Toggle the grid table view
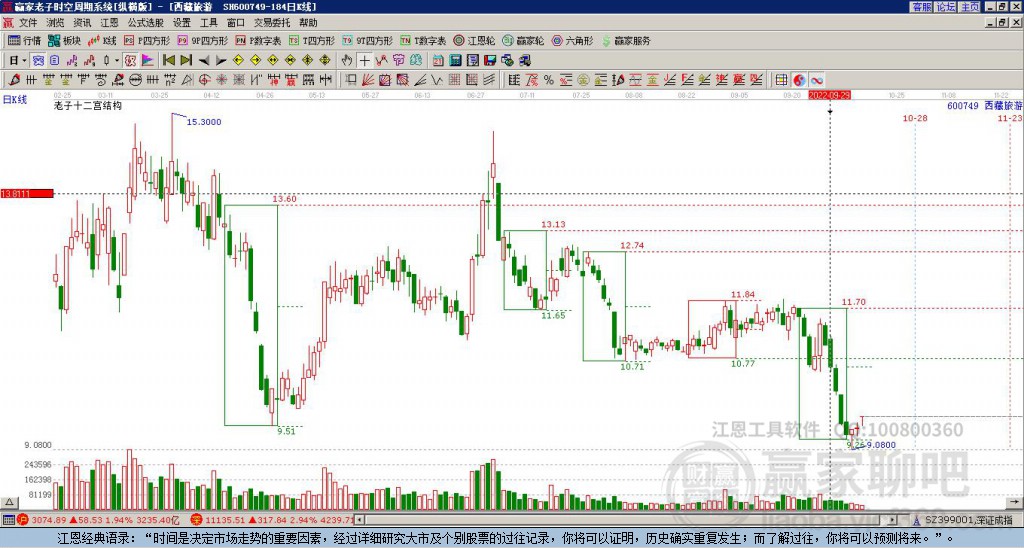The height and width of the screenshot is (548, 1024). click(781, 80)
